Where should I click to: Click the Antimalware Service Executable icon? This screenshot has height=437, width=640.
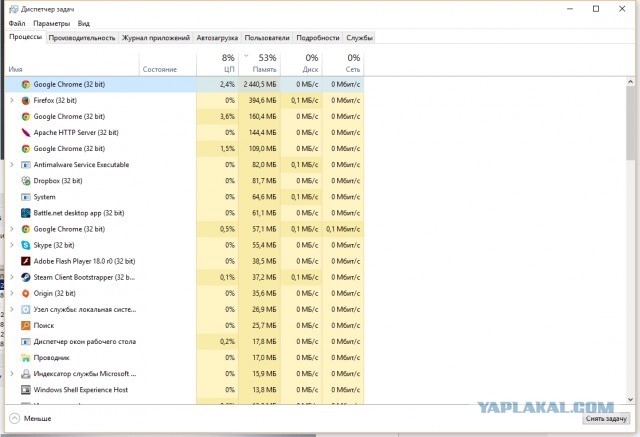point(26,165)
